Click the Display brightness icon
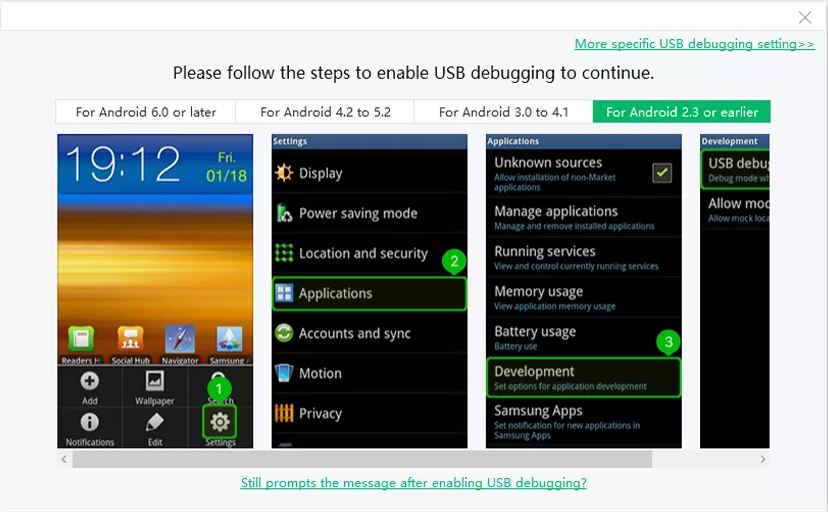Screen dimensions: 828x512 click(x=284, y=173)
